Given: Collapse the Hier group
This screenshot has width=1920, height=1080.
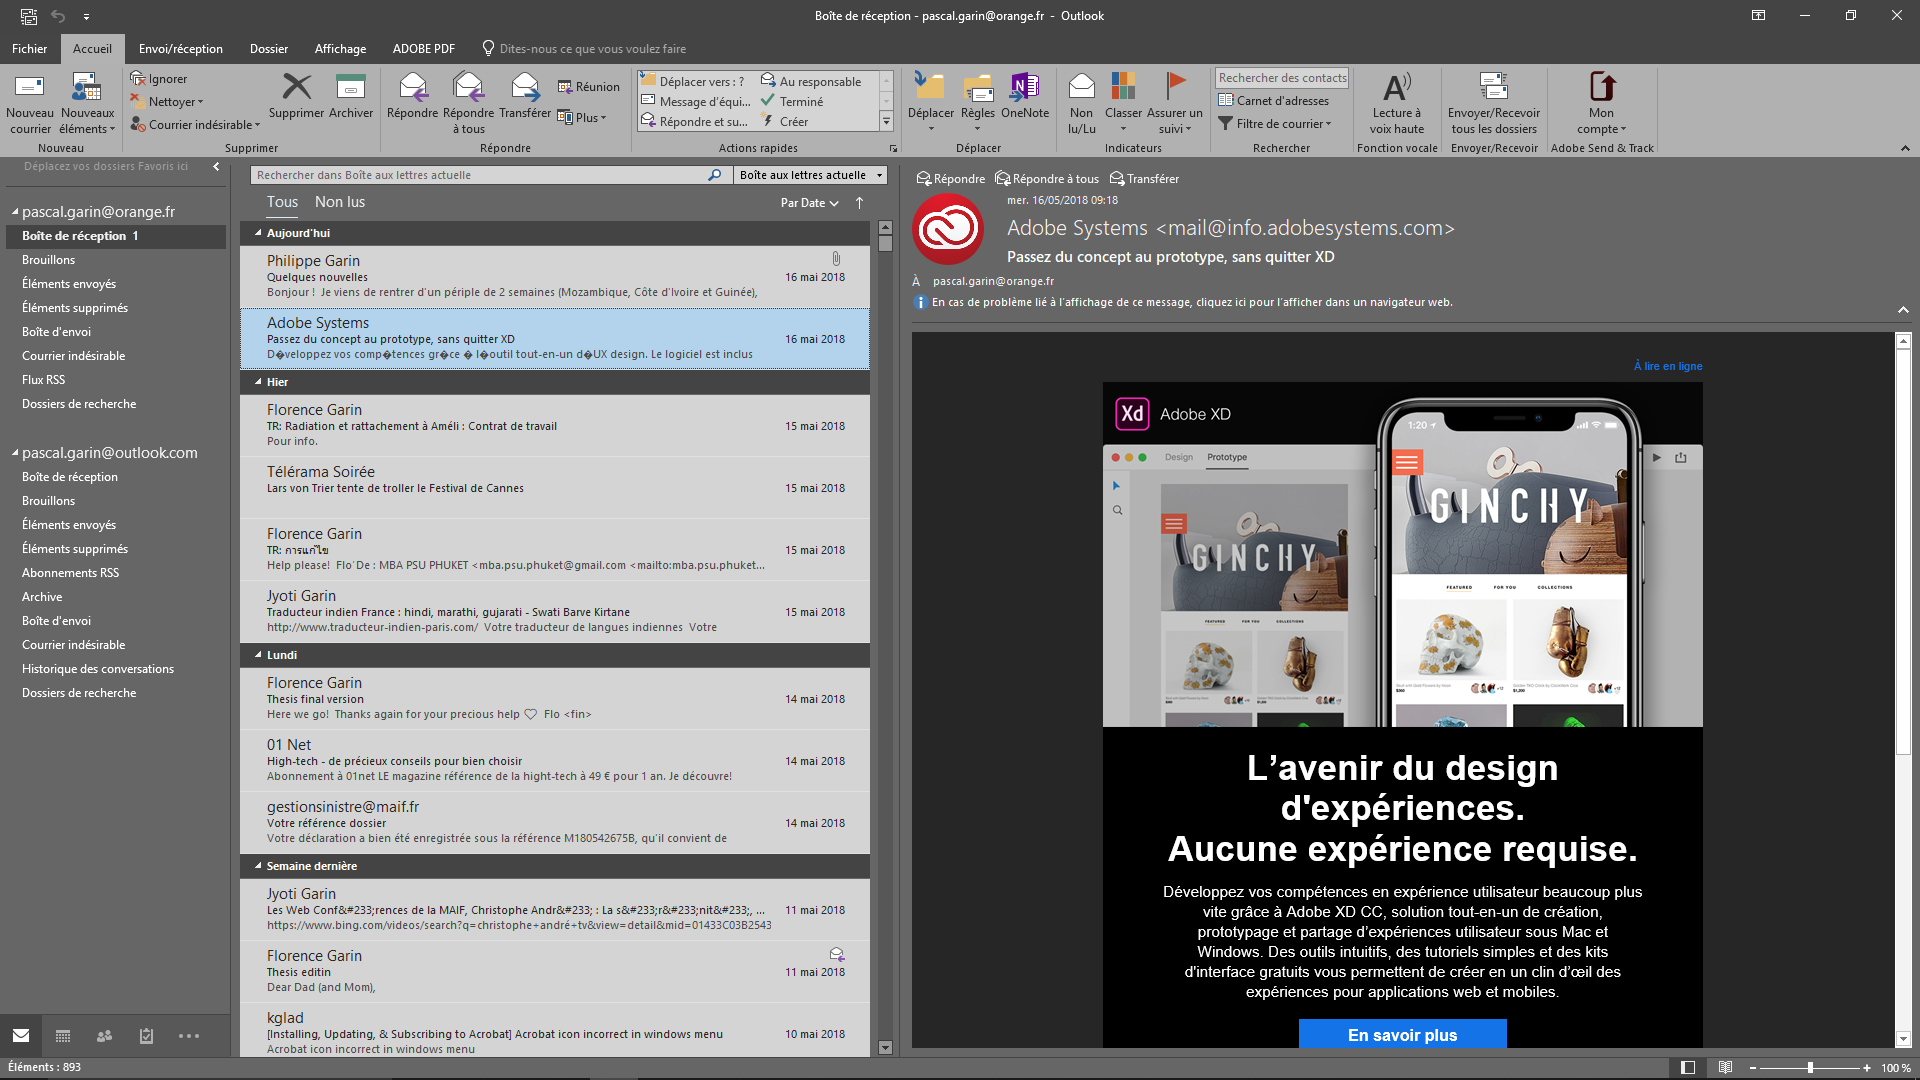Looking at the screenshot, I should coord(258,382).
